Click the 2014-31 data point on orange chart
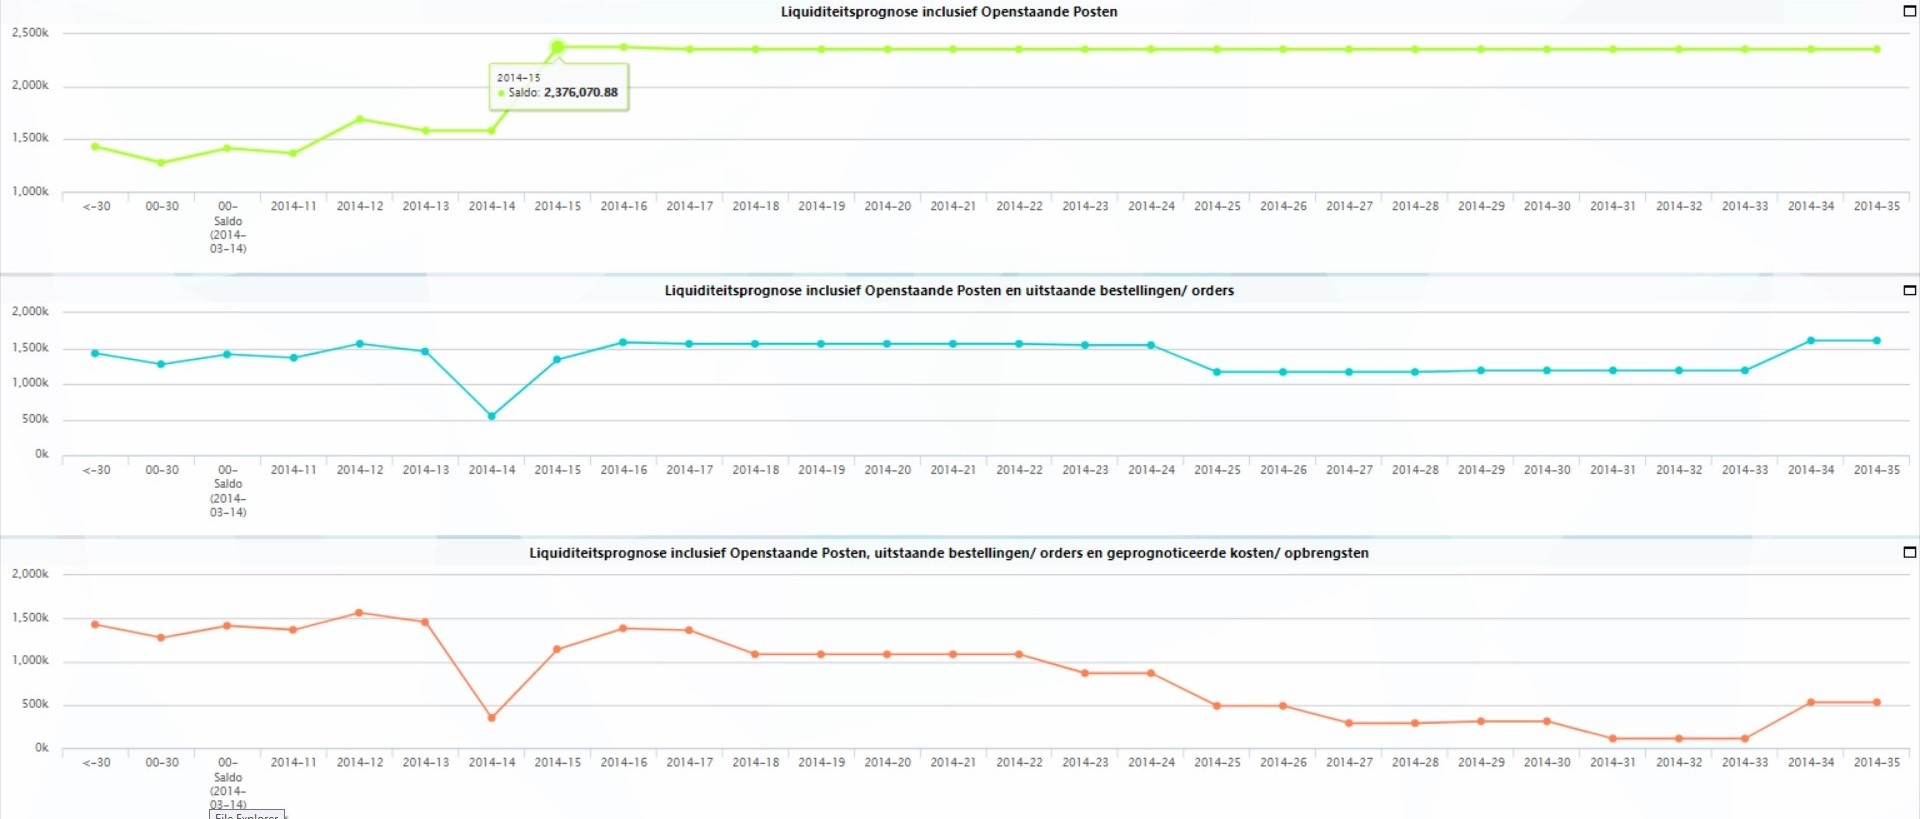Viewport: 1920px width, 819px height. [1612, 739]
